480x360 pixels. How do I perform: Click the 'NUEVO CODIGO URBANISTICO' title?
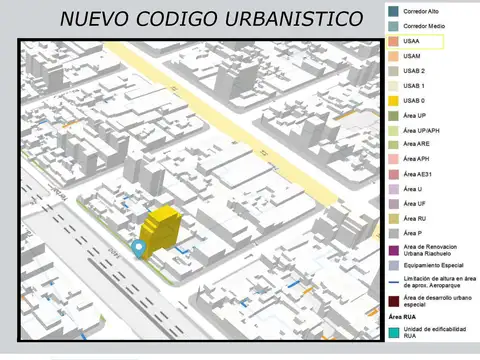(212, 19)
